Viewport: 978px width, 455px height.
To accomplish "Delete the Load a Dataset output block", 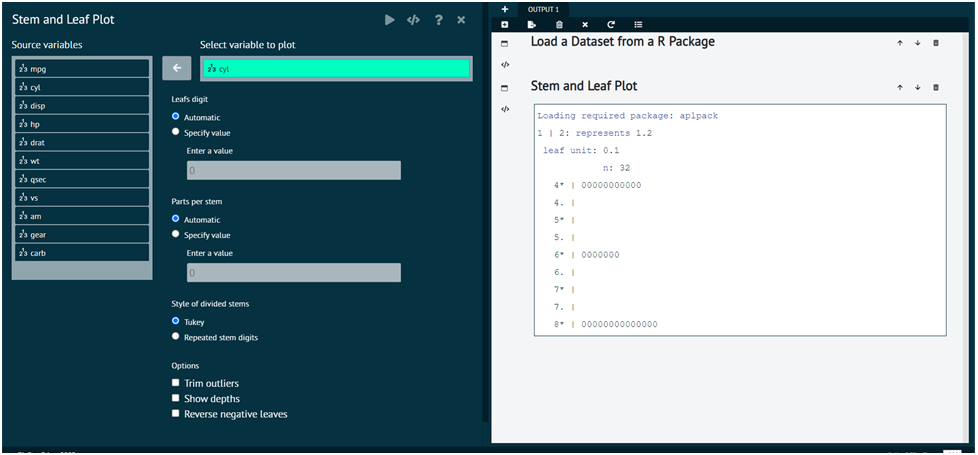I will [936, 43].
